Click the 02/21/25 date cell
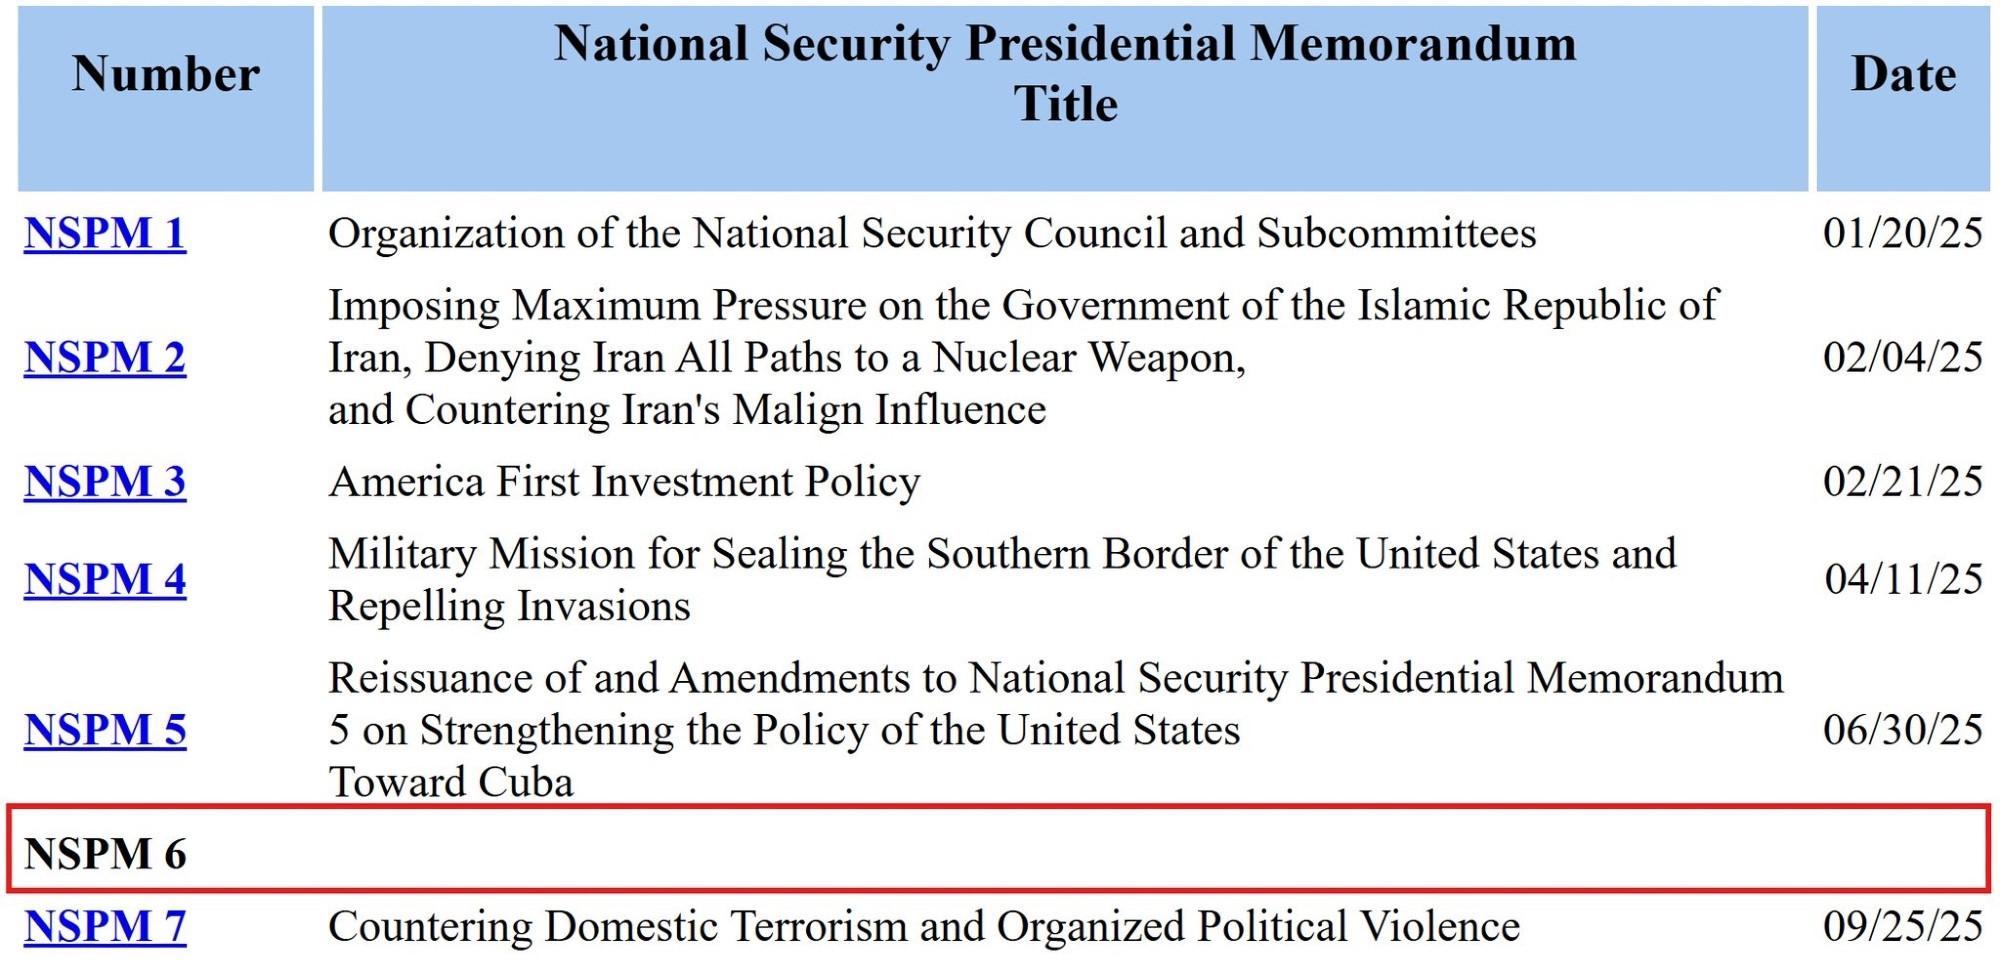Viewport: 2000px width, 973px height. point(1902,482)
